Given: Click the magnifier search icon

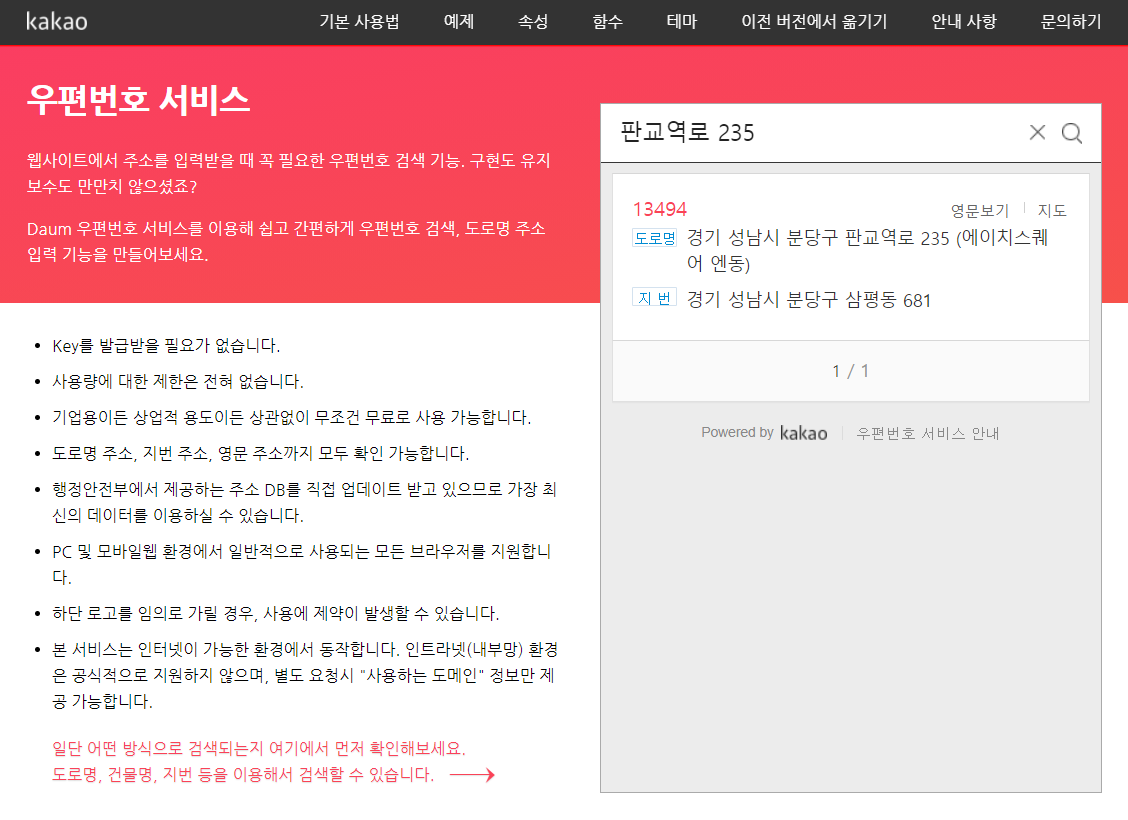Looking at the screenshot, I should 1072,133.
